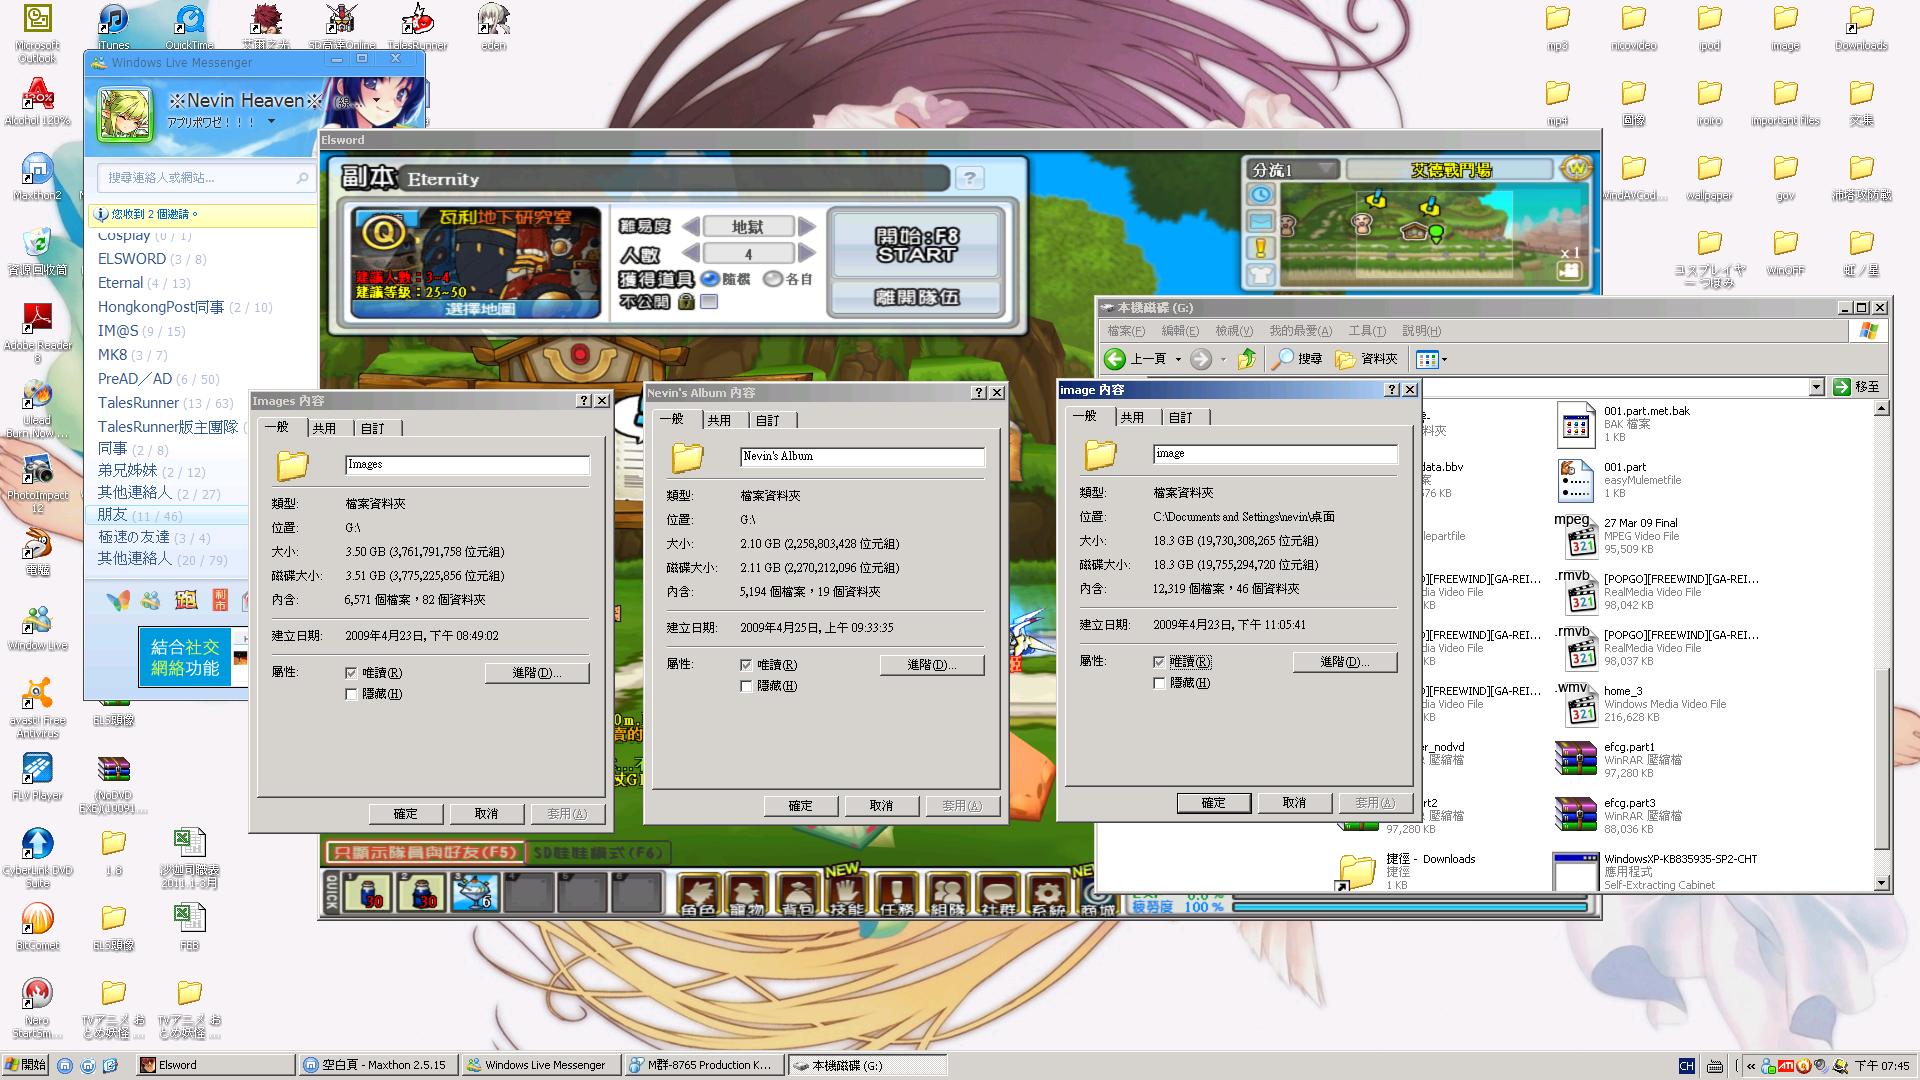
Task: Enable hidden checkbox in Nevin's Album properties
Action: [x=746, y=686]
